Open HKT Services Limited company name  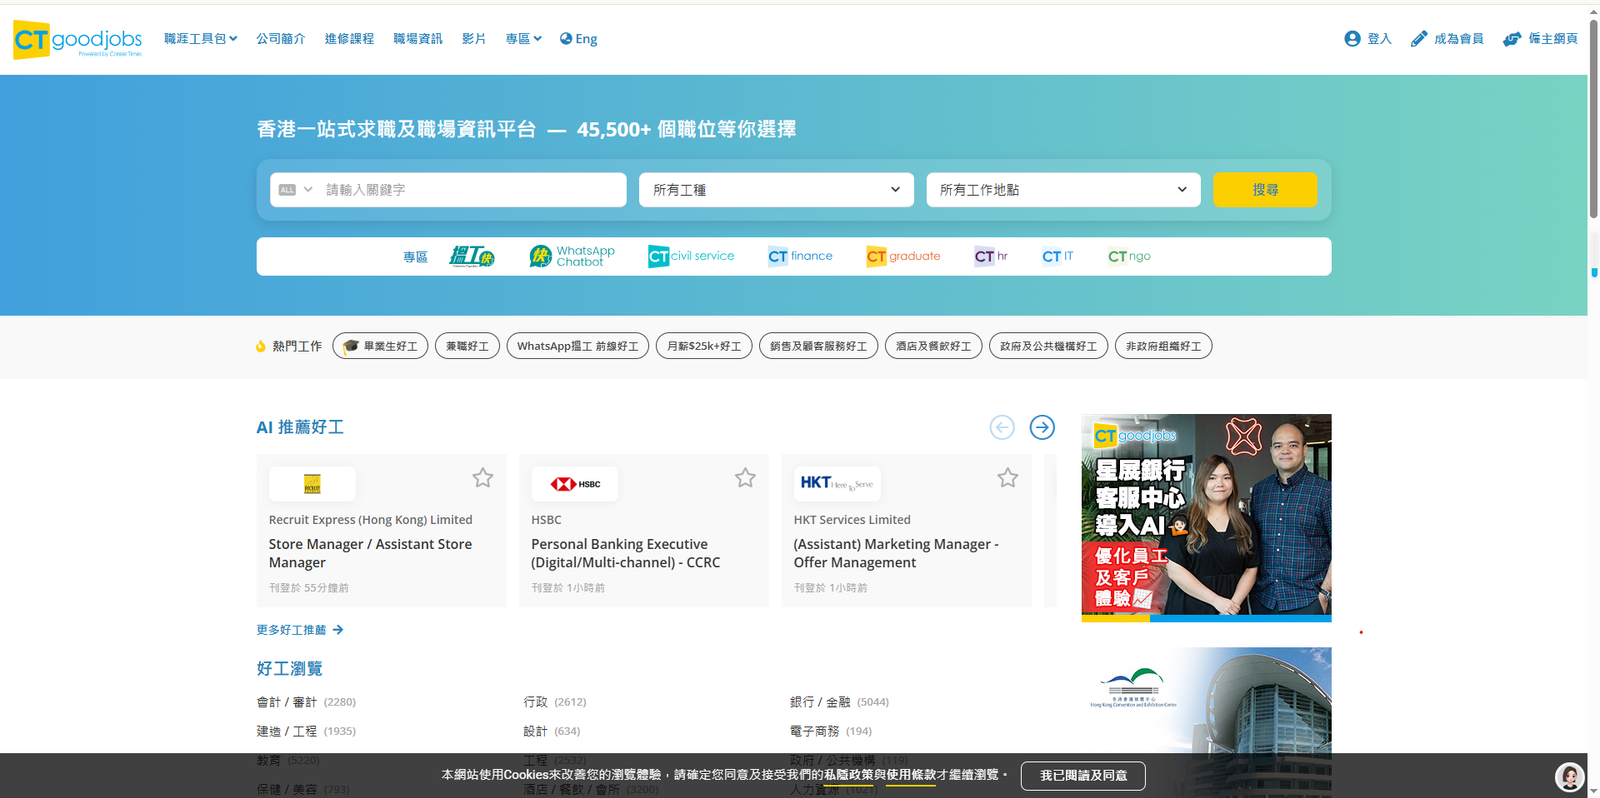click(x=852, y=520)
